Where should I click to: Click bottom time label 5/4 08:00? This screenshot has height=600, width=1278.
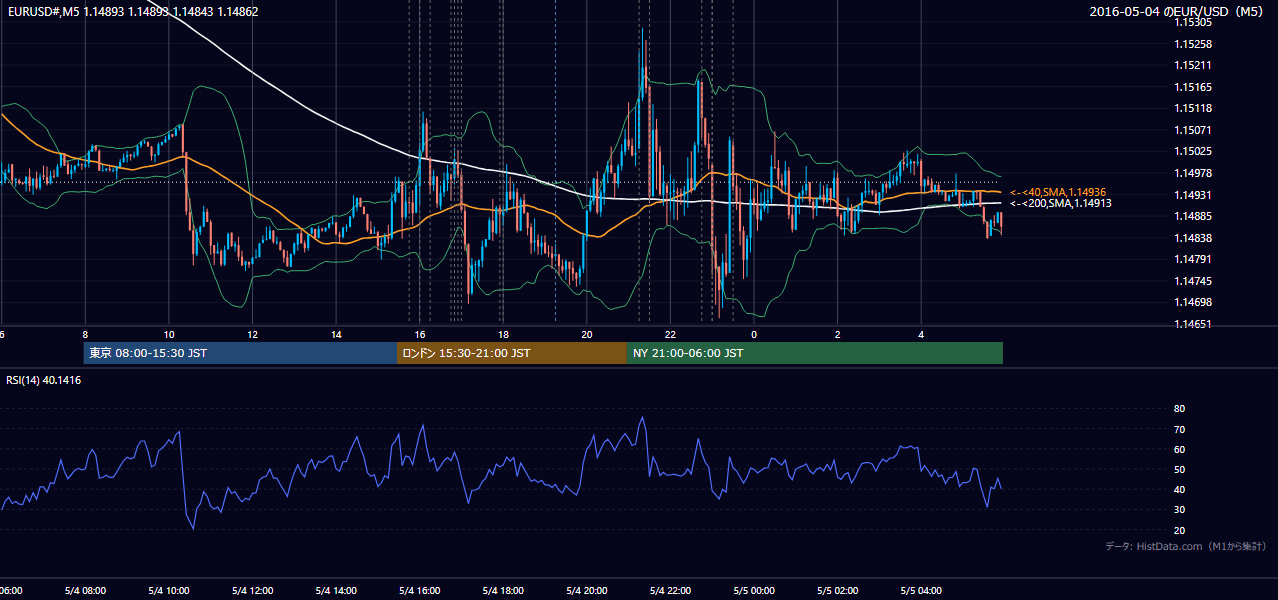pyautogui.click(x=85, y=591)
